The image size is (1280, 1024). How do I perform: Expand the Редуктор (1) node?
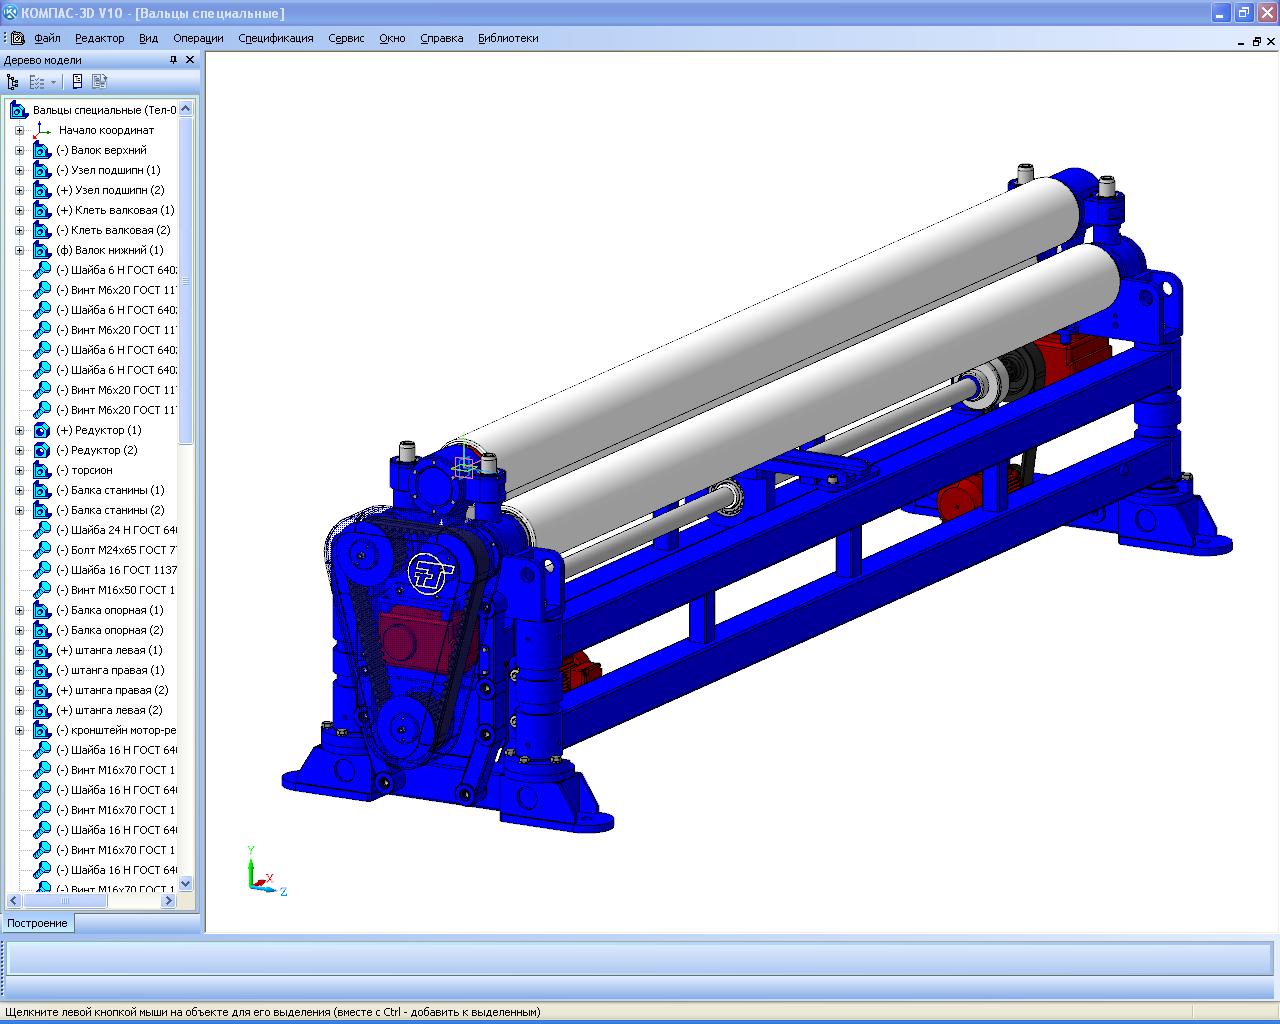tap(19, 430)
